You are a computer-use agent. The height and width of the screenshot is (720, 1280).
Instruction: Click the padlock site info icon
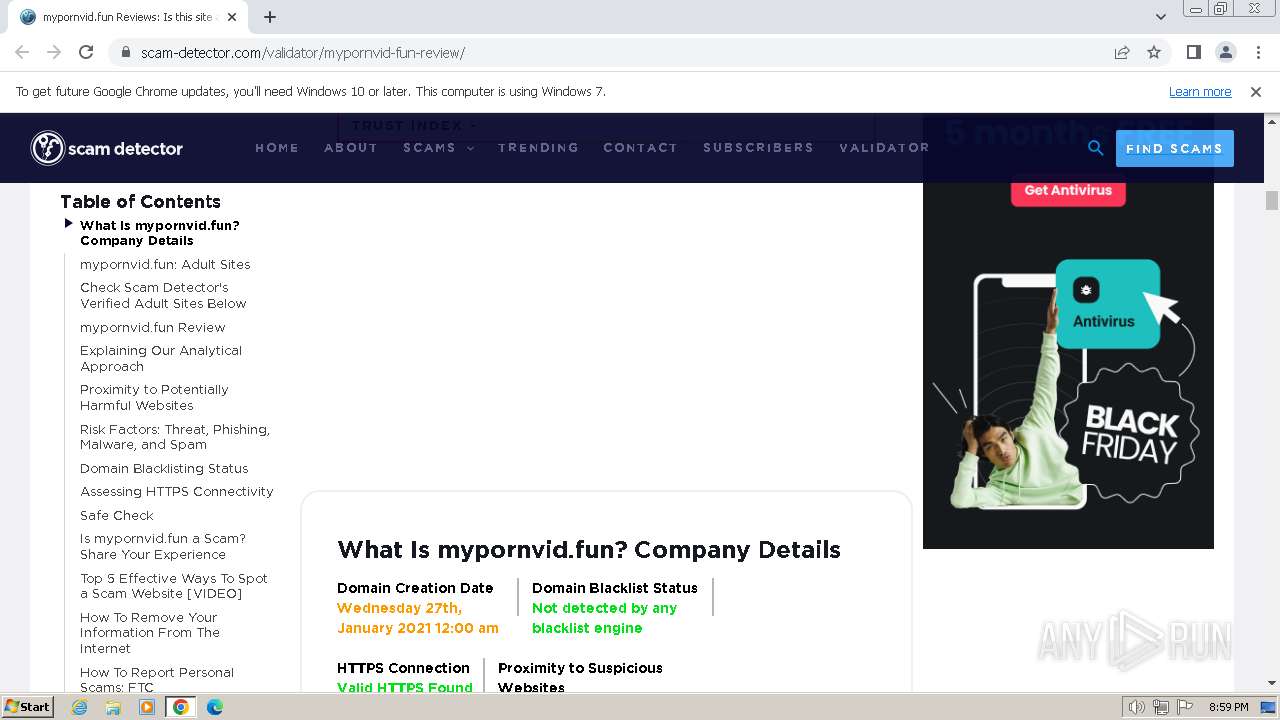(x=126, y=52)
